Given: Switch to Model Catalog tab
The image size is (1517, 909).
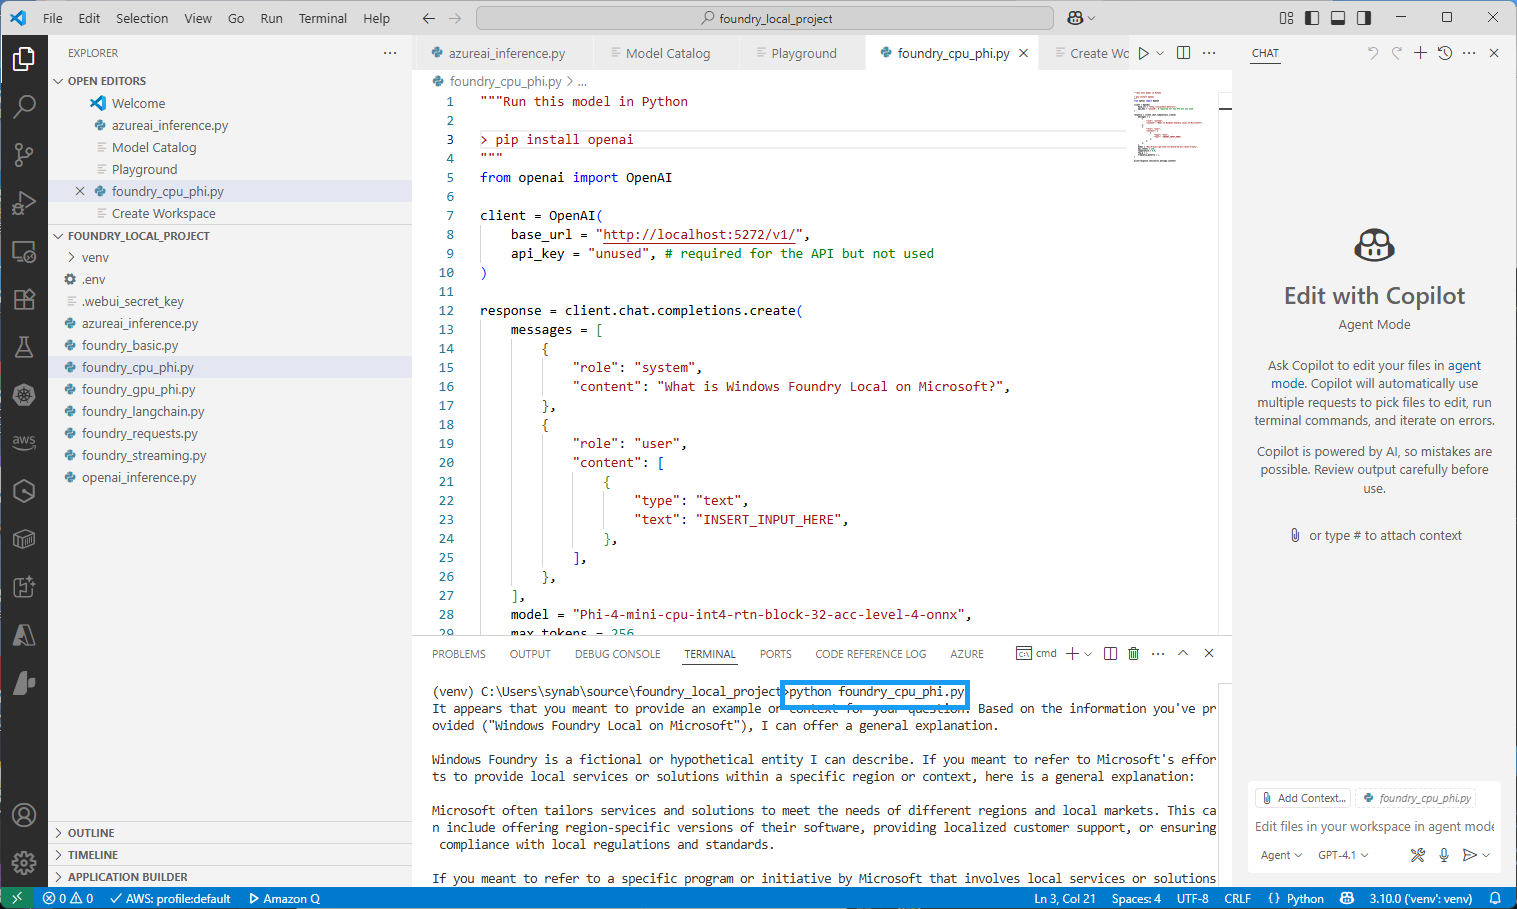Looking at the screenshot, I should [667, 53].
